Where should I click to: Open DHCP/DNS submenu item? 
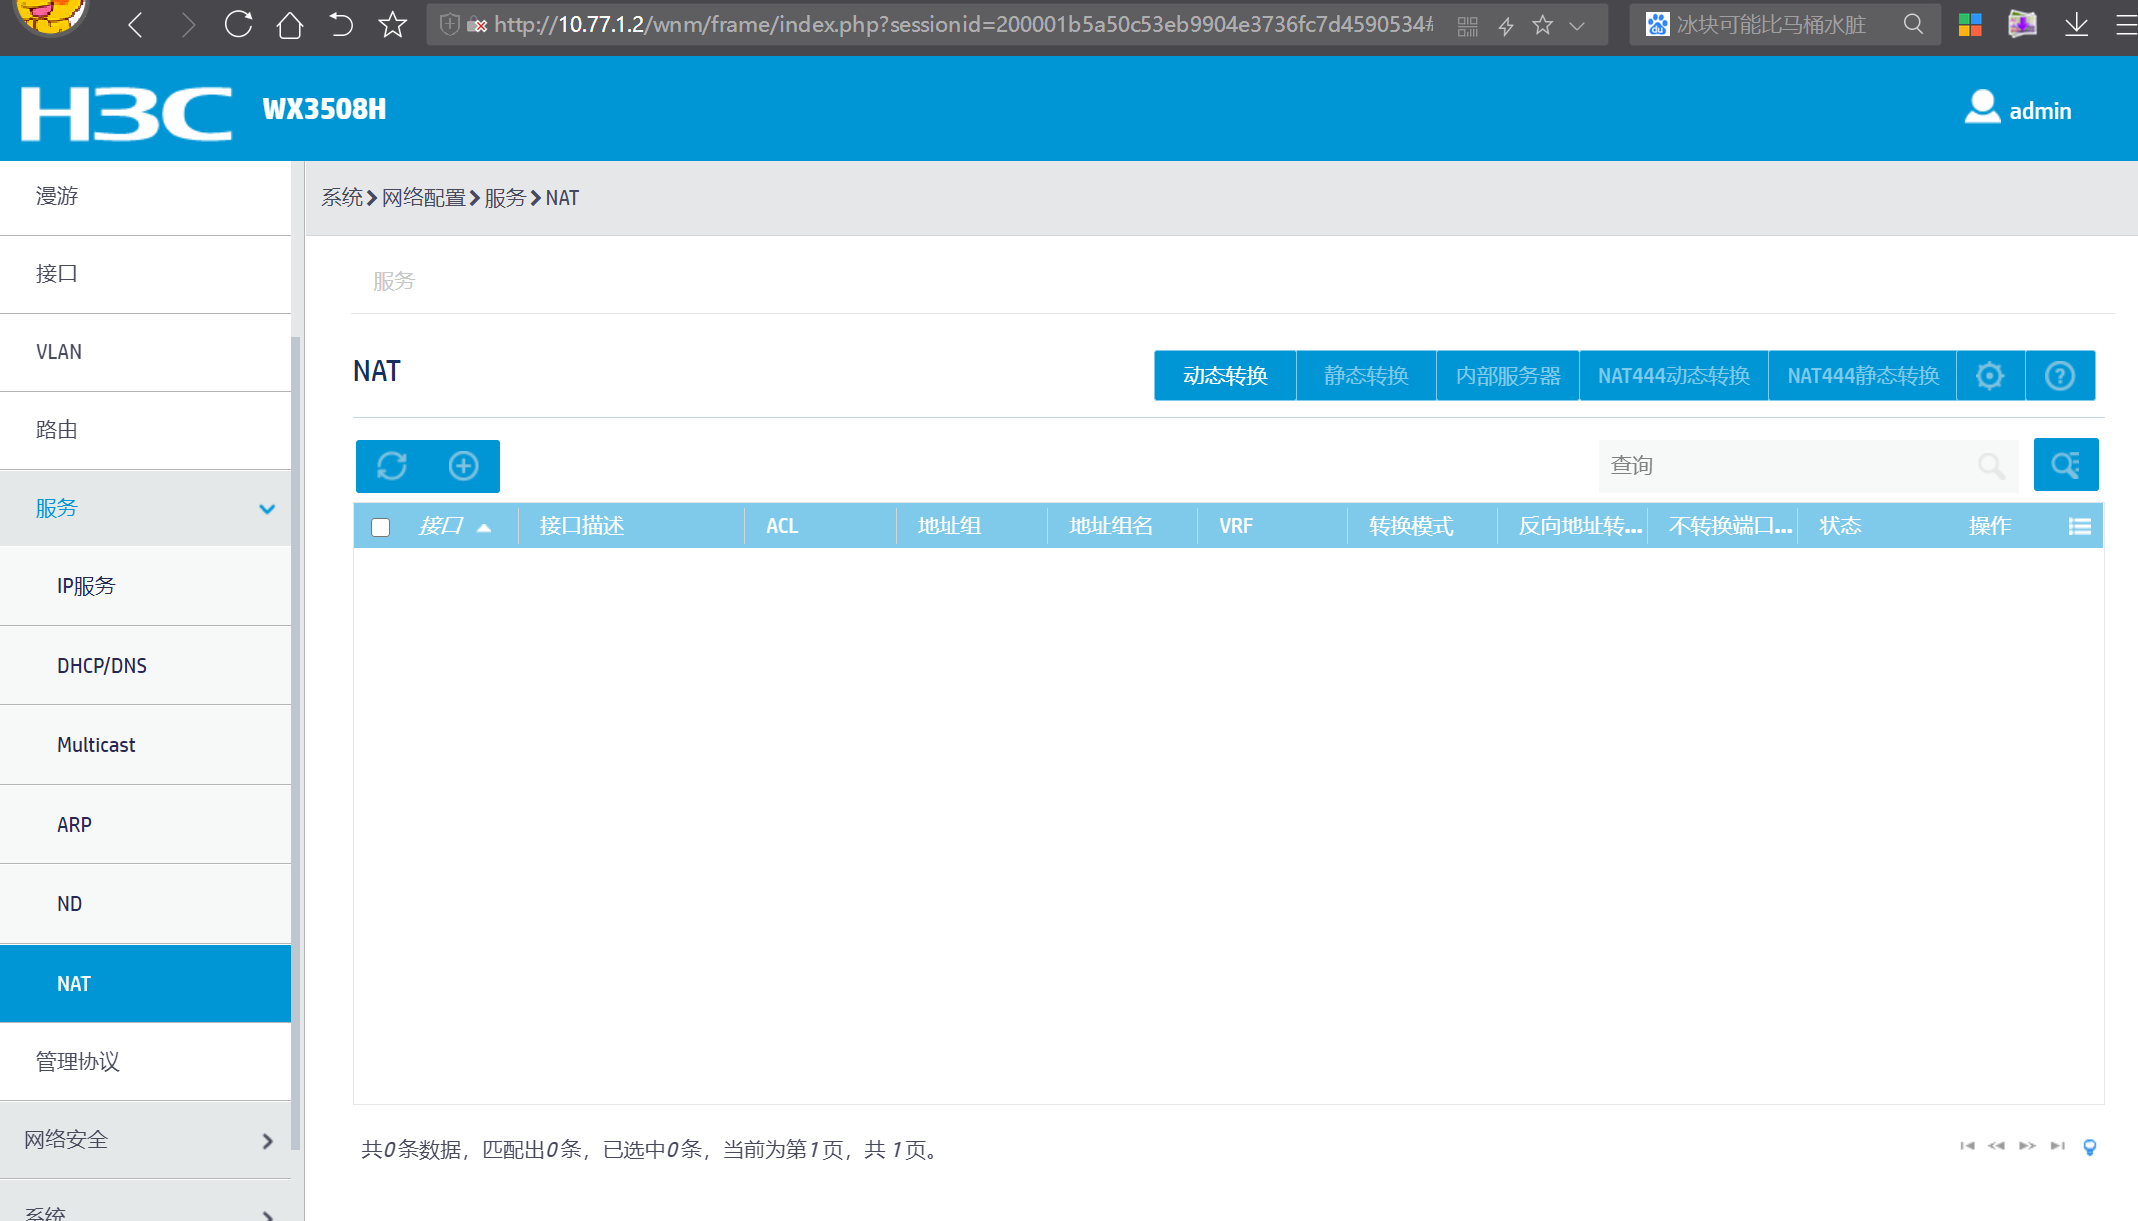coord(145,666)
